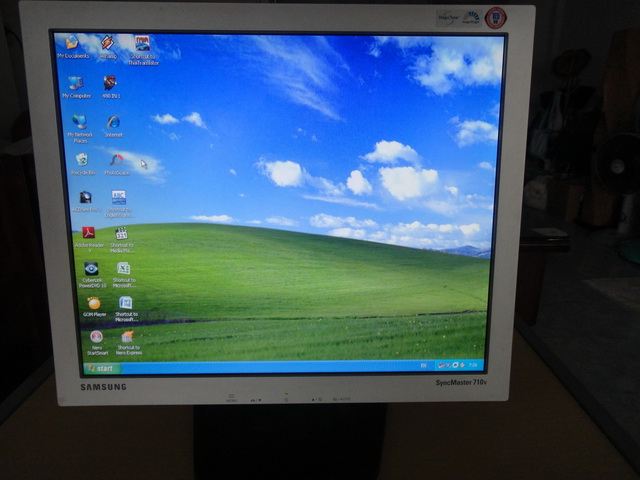
Task: Open the My Documents folder icon
Action: pos(71,43)
